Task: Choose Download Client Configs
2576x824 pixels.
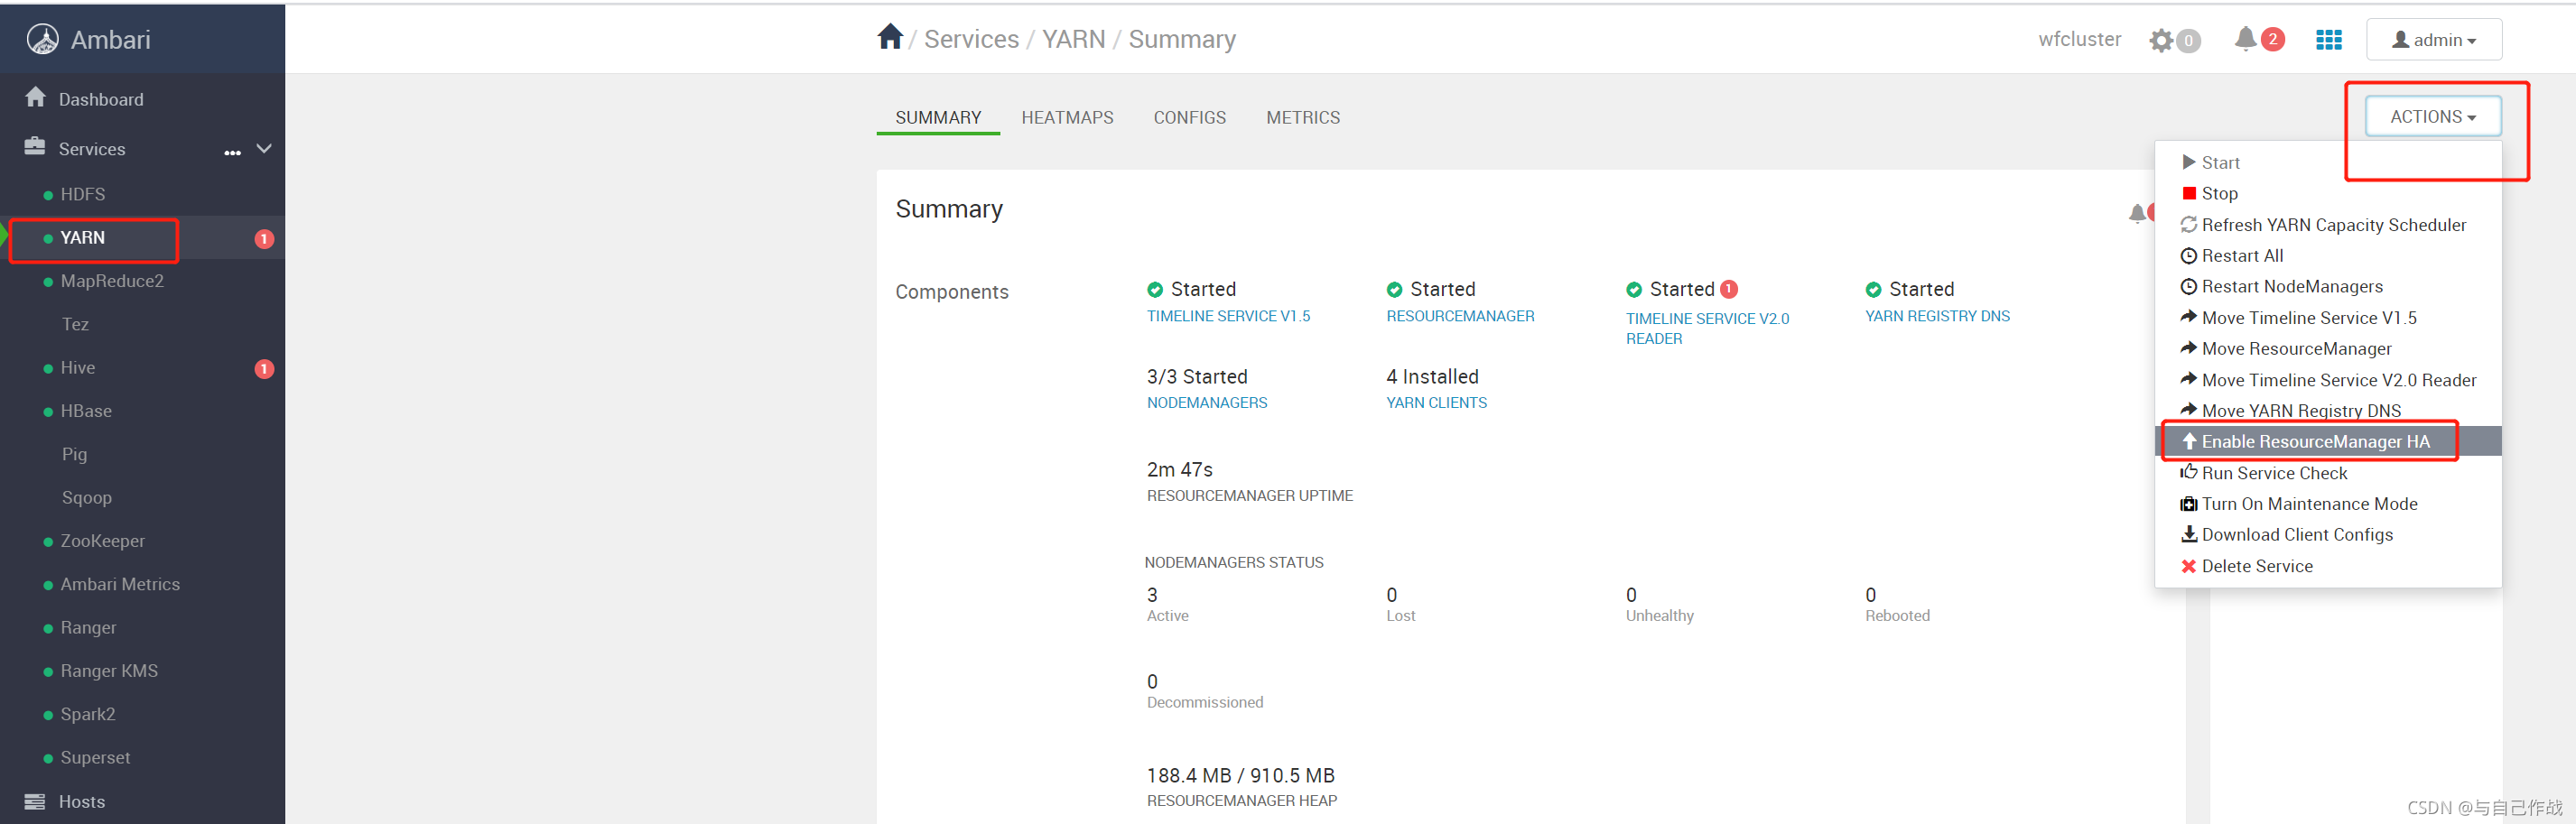Action: point(2328,534)
